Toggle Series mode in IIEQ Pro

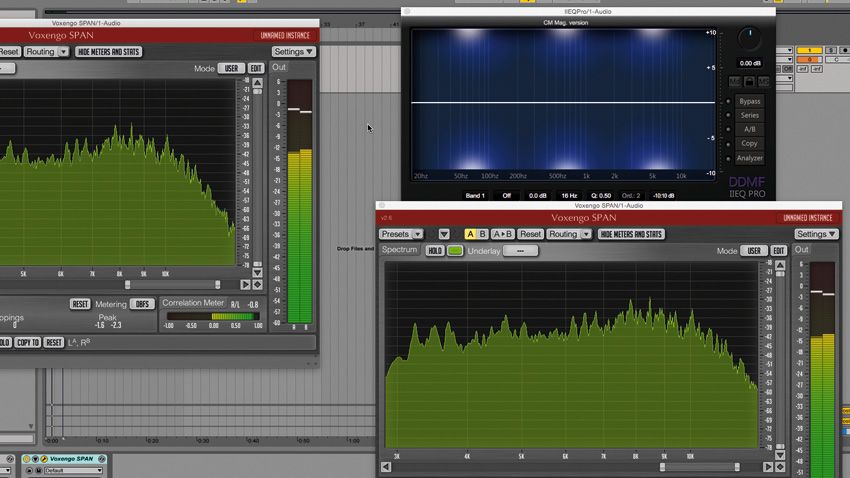click(750, 115)
